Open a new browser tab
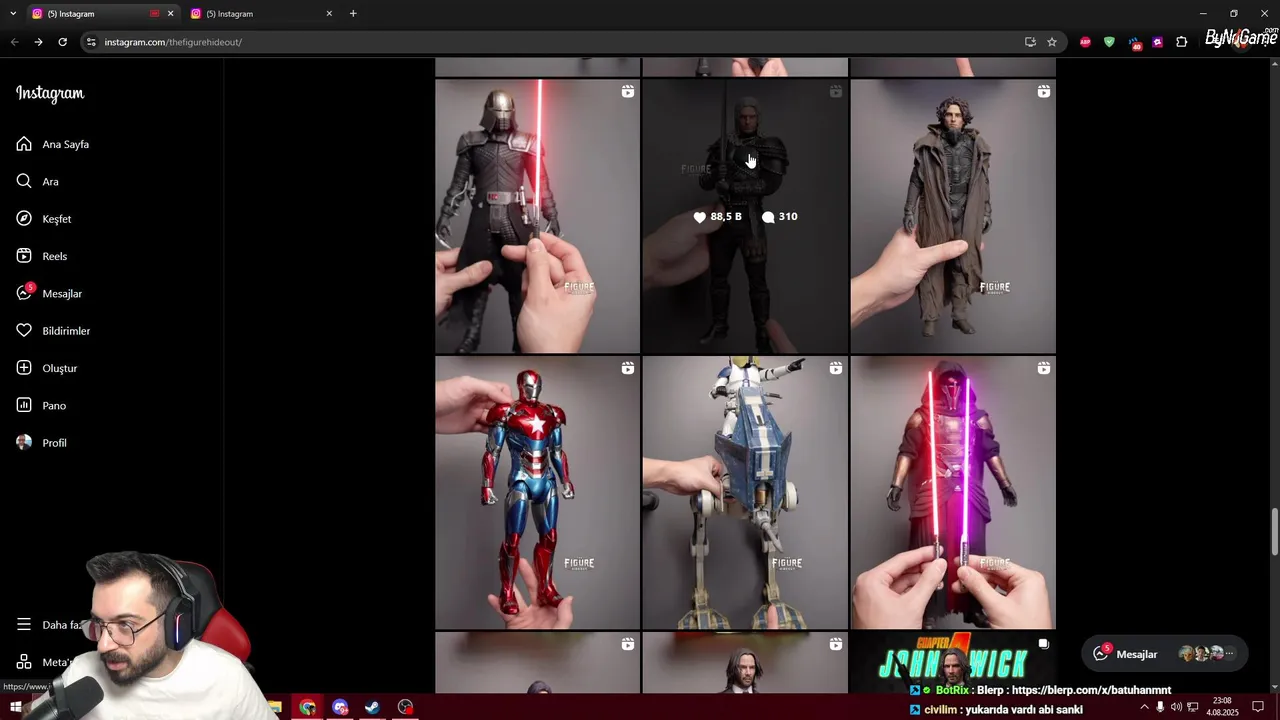Image resolution: width=1280 pixels, height=720 pixels. (x=353, y=13)
